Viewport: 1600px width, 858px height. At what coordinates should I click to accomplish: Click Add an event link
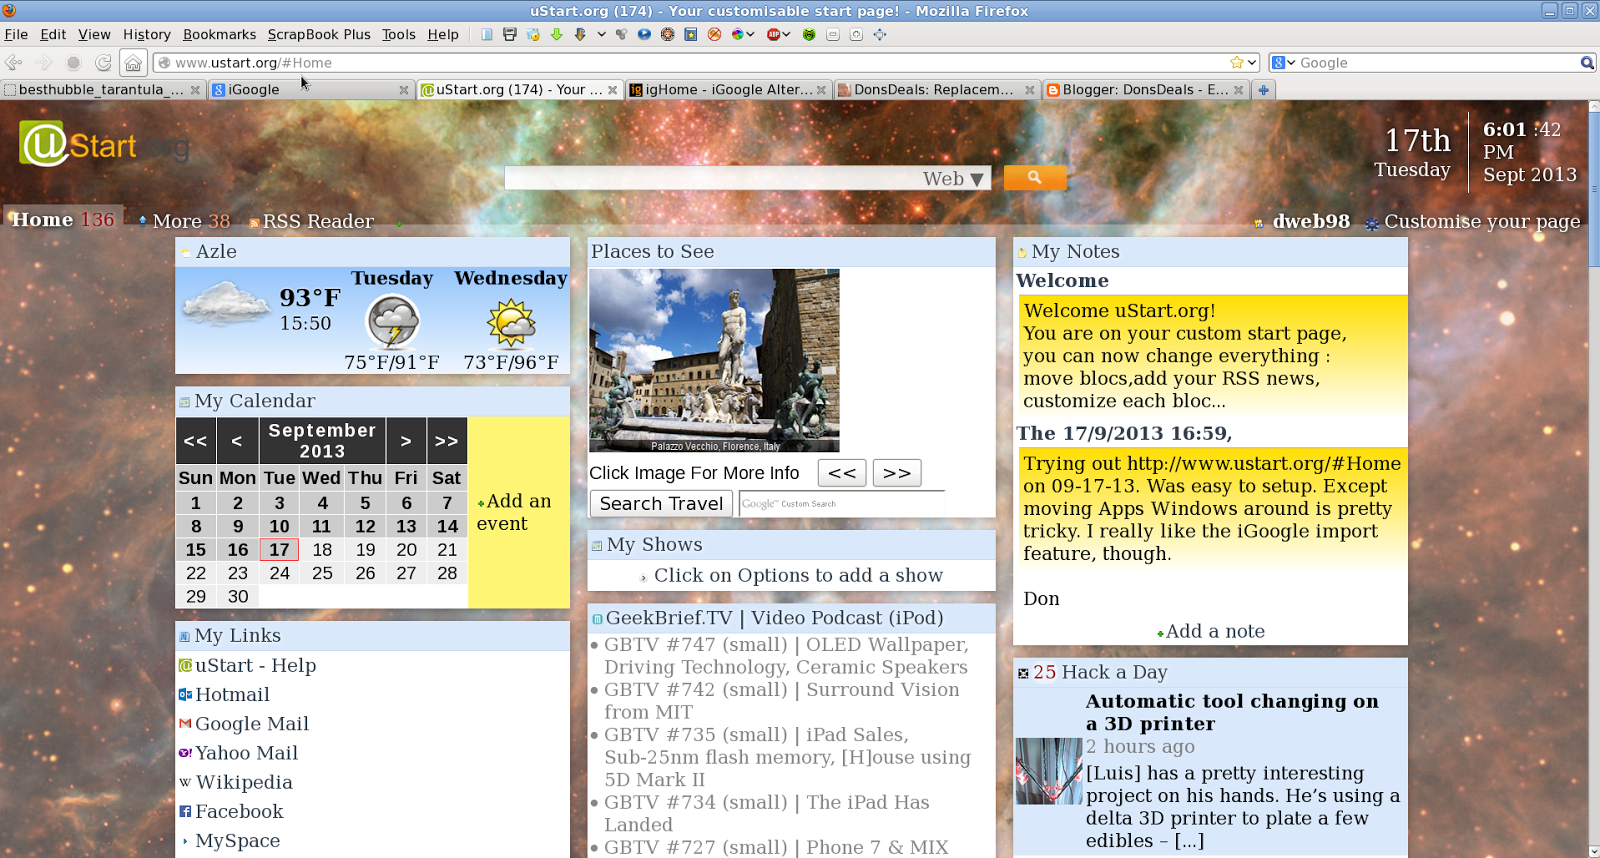(x=514, y=512)
